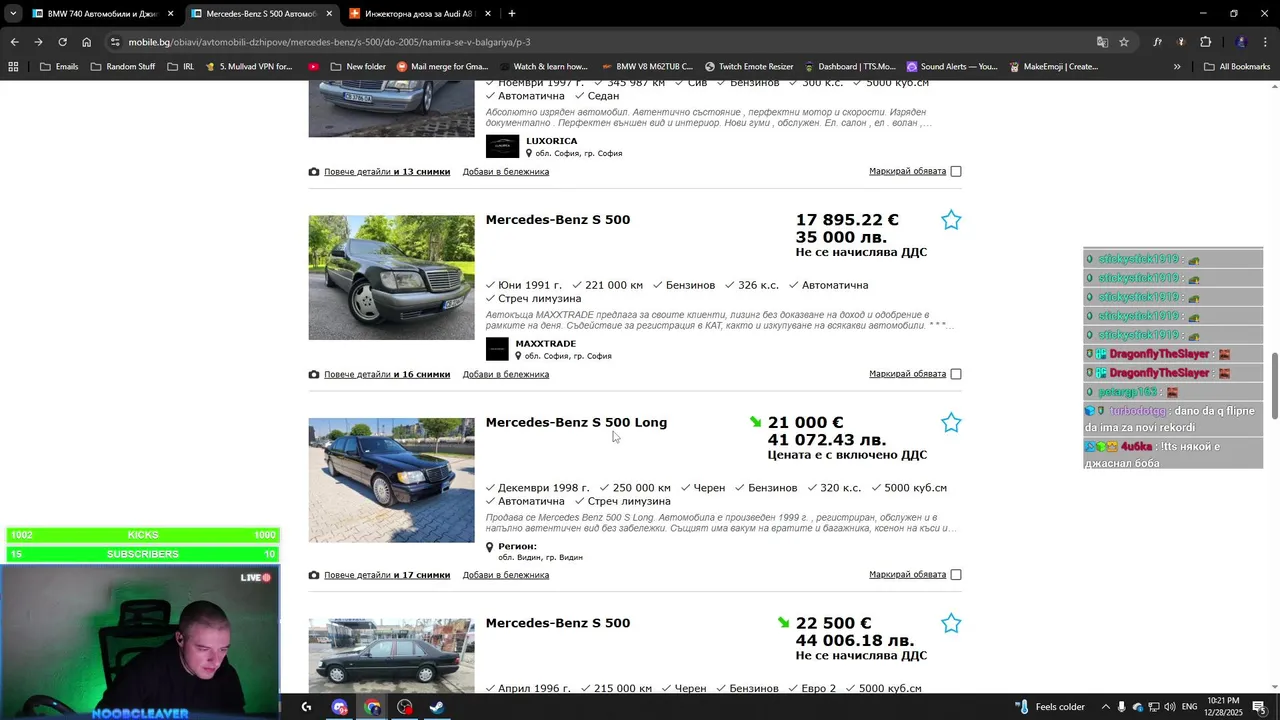The height and width of the screenshot is (720, 1280).
Task: Open the Chrome taskbar icon
Action: pyautogui.click(x=372, y=707)
